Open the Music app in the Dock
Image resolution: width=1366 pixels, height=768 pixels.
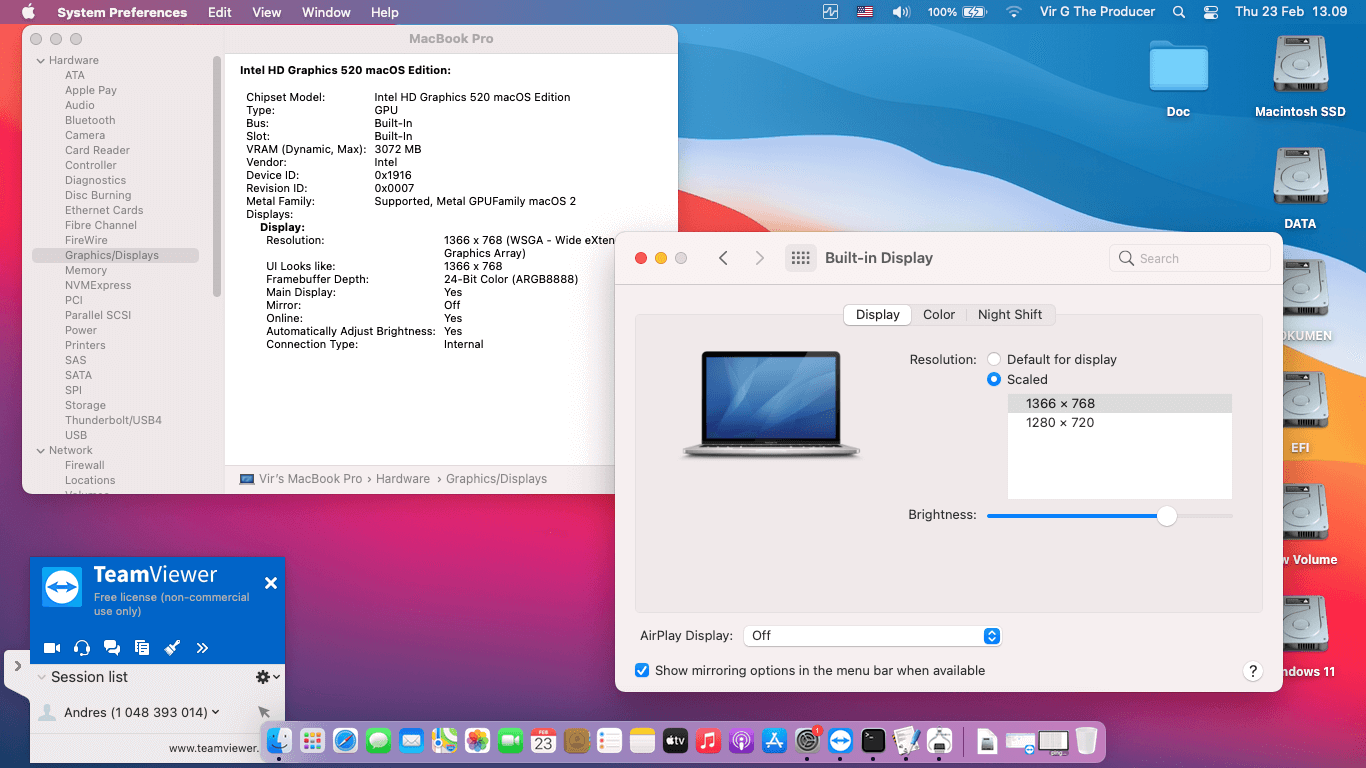(x=708, y=741)
